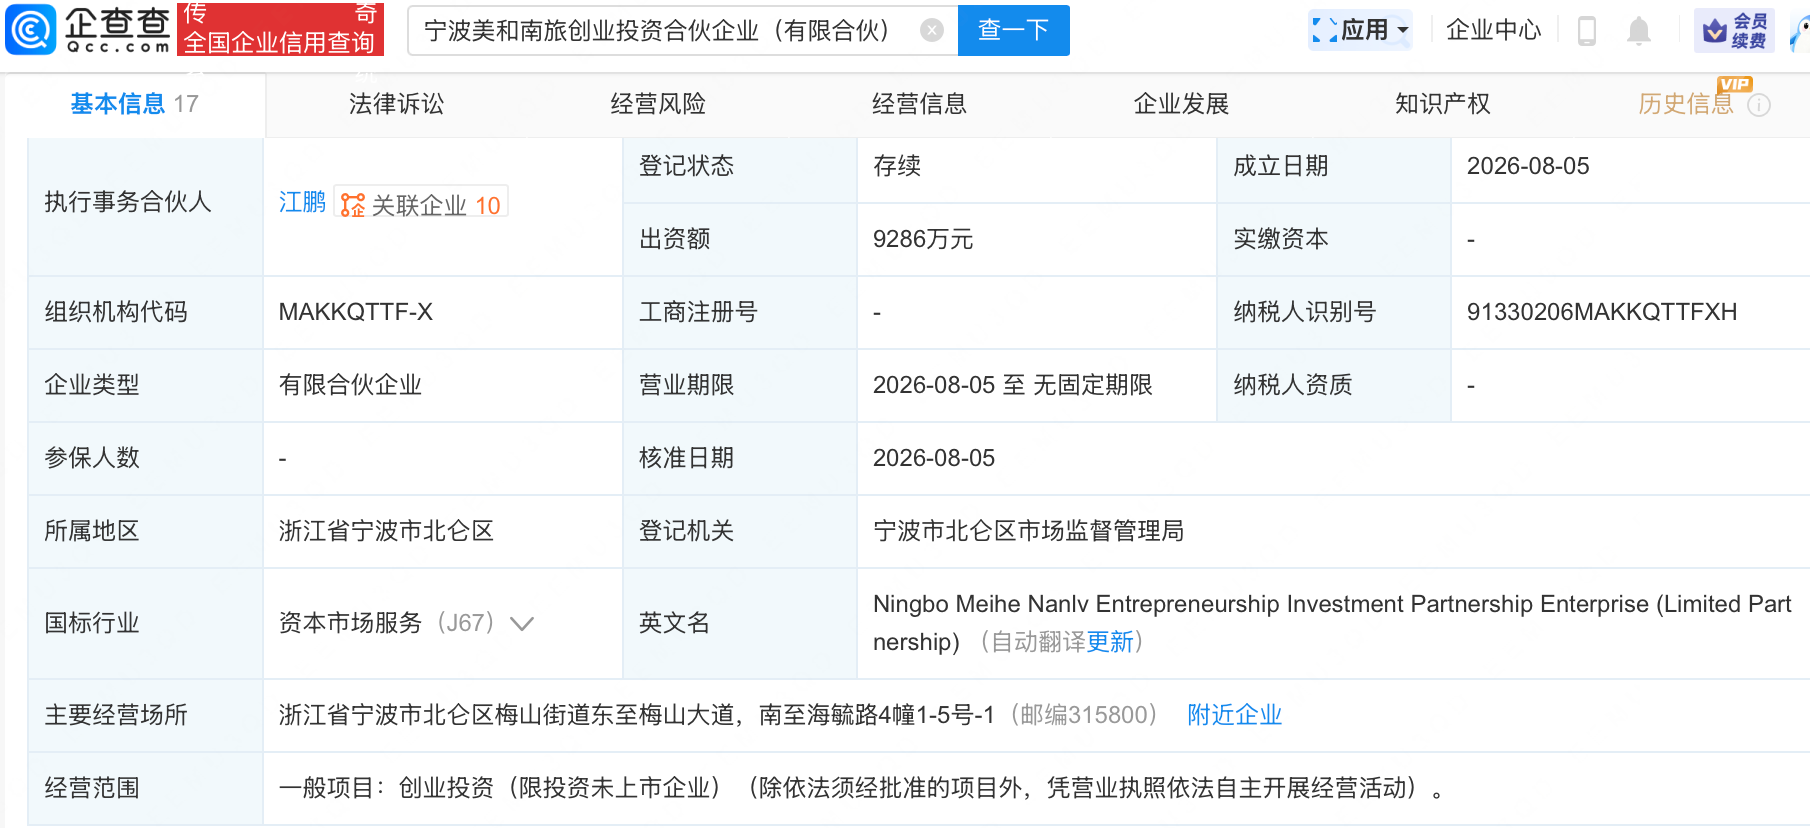Click the 浙江省宁波市北仓区 region value

(387, 531)
